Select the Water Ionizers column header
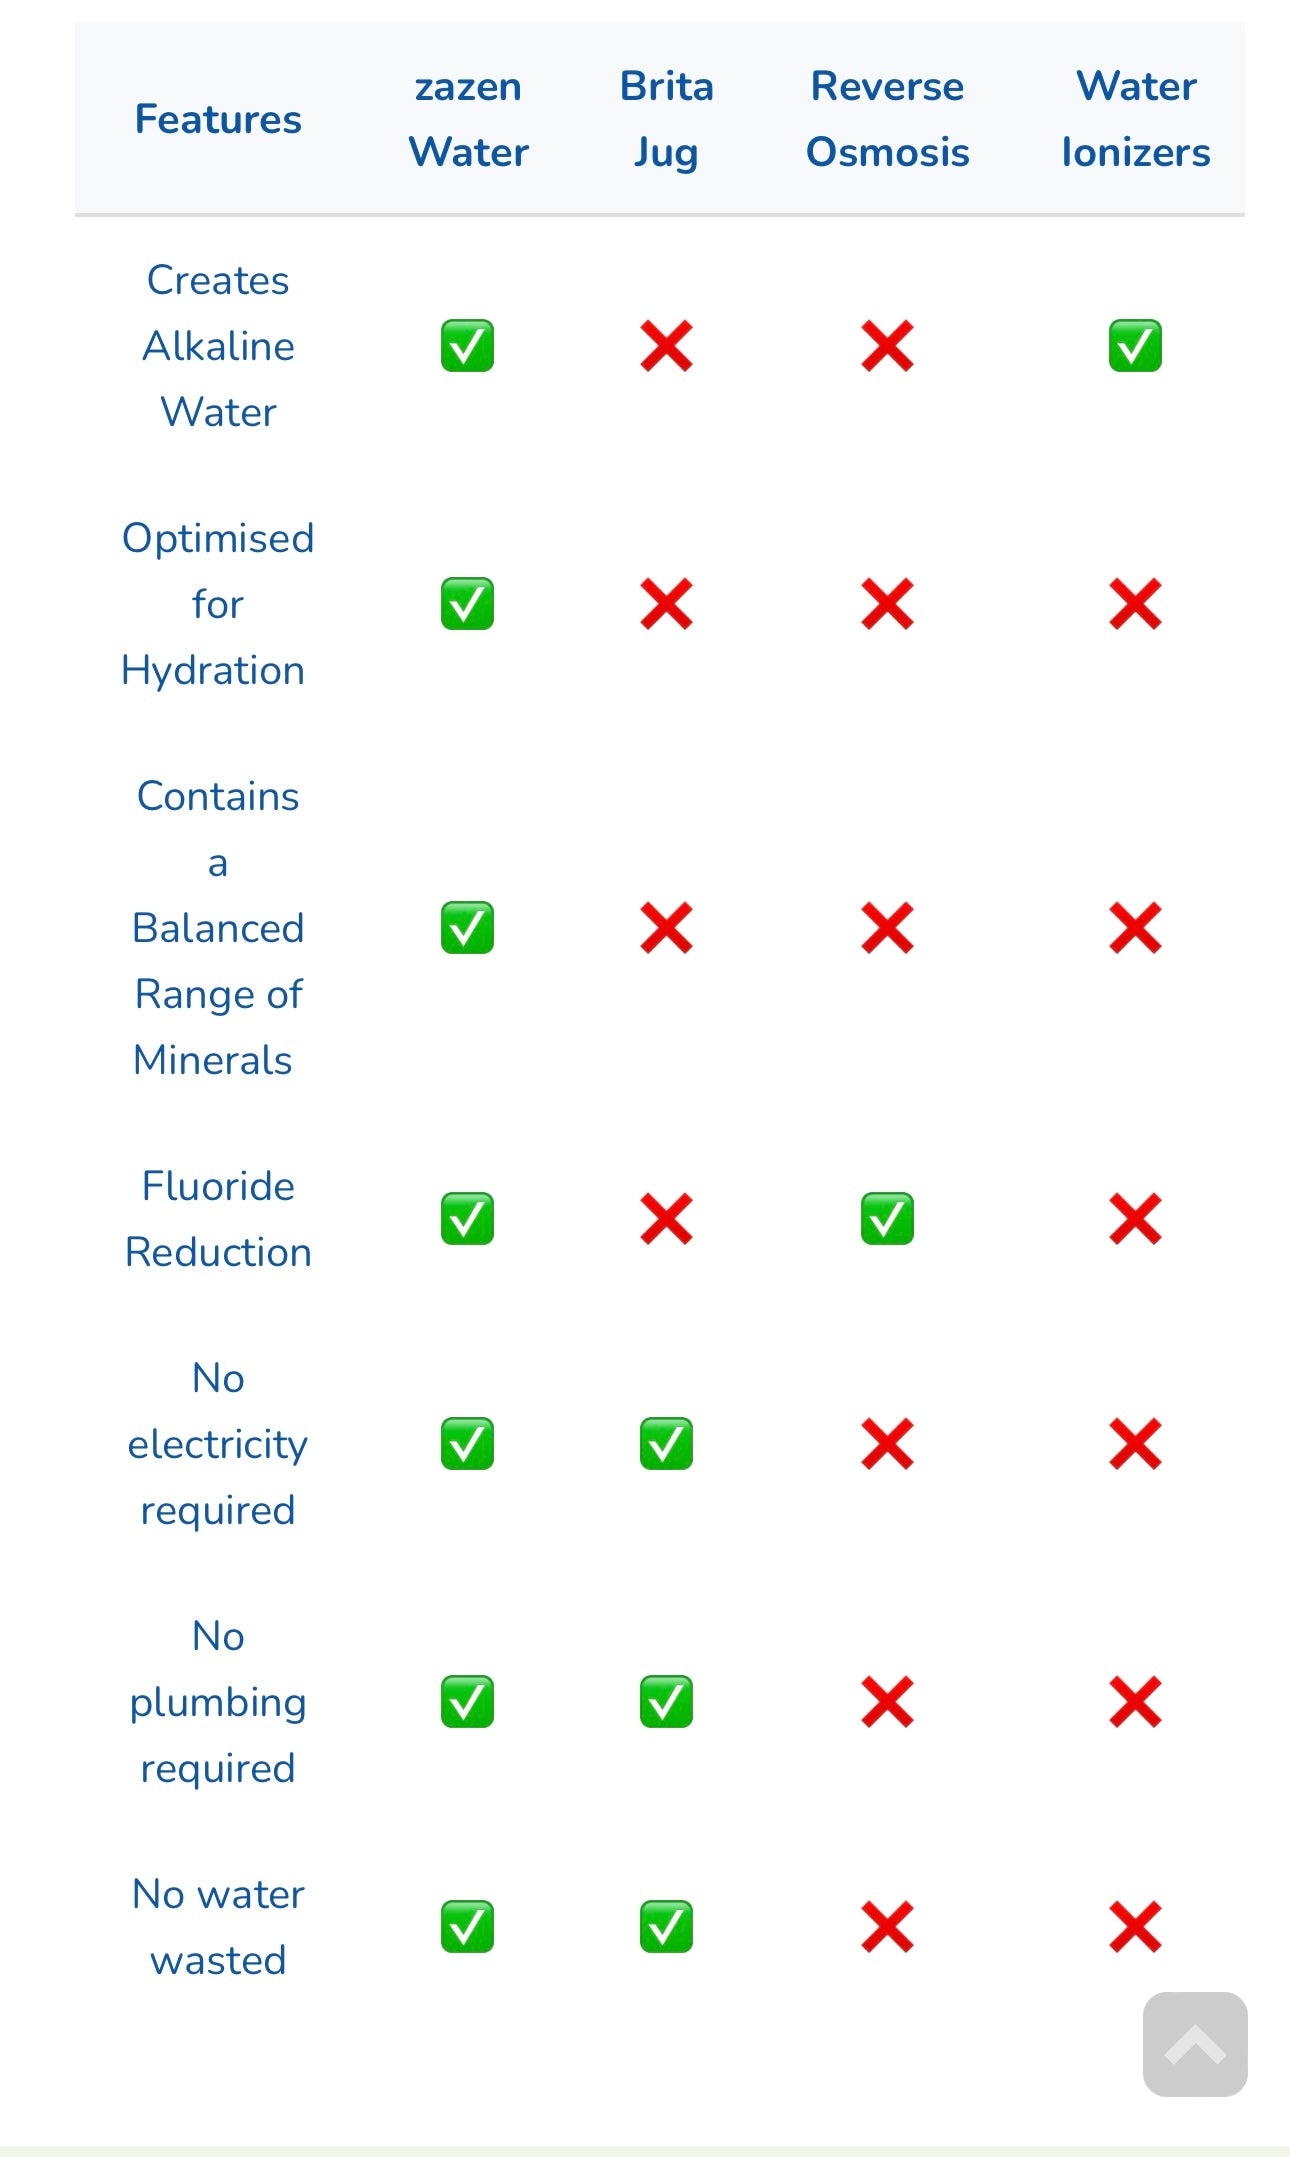This screenshot has height=2157, width=1290. click(1135, 119)
